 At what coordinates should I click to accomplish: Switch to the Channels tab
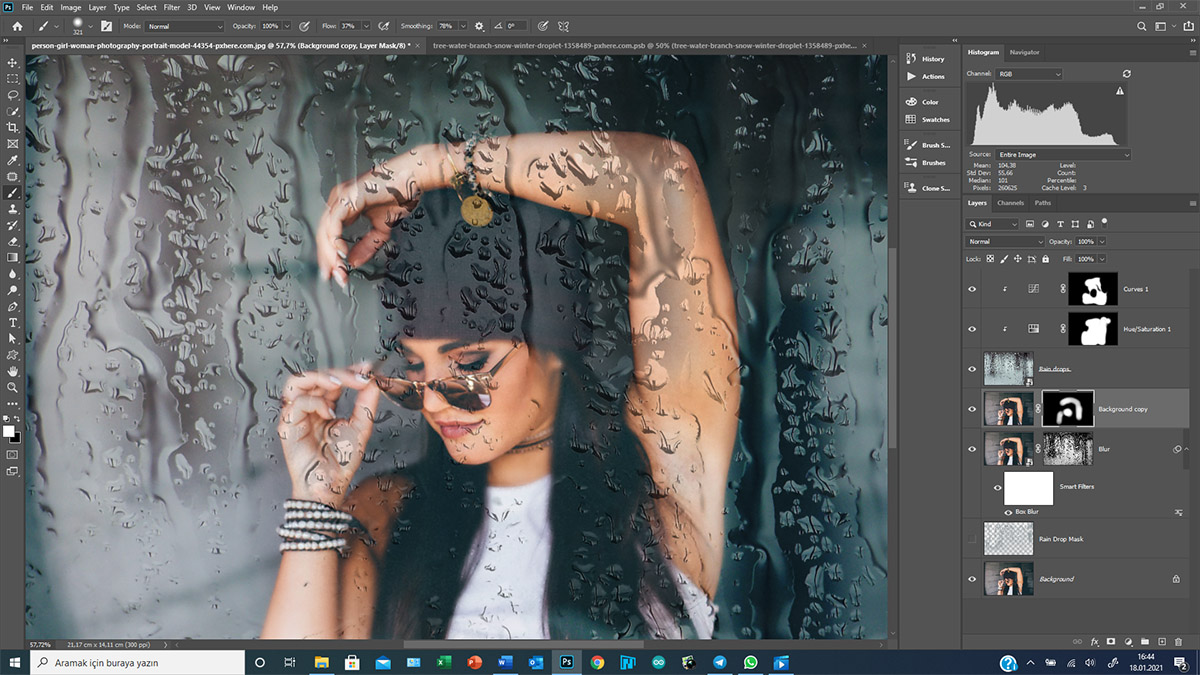[x=1010, y=203]
